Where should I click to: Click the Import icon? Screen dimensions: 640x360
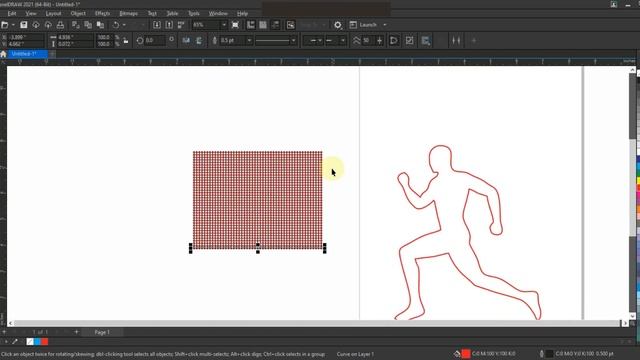[x=157, y=25]
